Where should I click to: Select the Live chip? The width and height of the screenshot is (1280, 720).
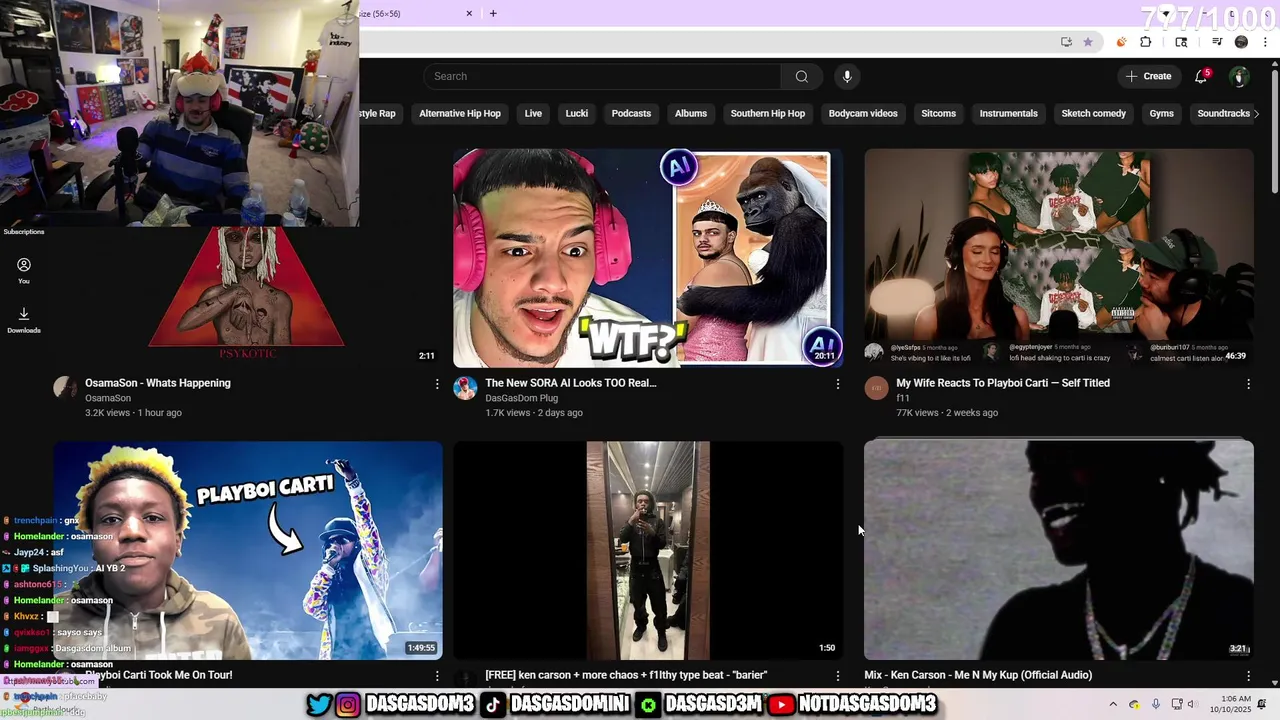tap(533, 114)
